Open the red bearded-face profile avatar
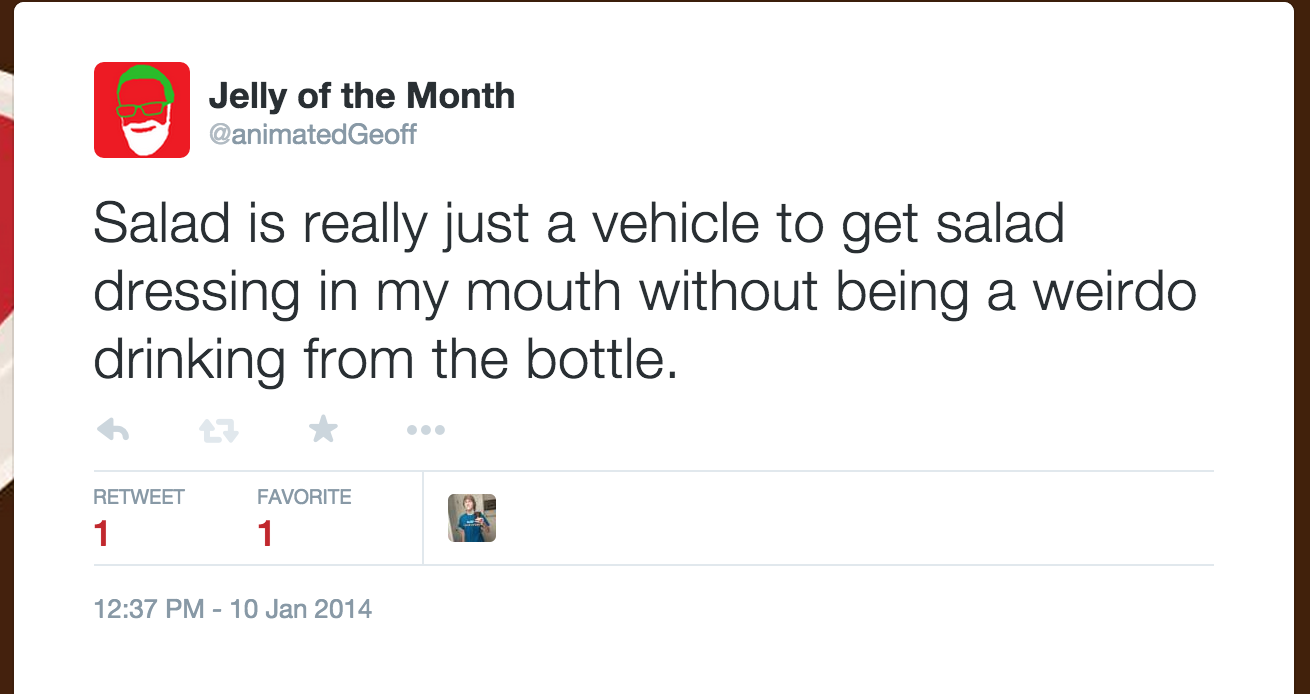This screenshot has height=694, width=1310. click(142, 110)
